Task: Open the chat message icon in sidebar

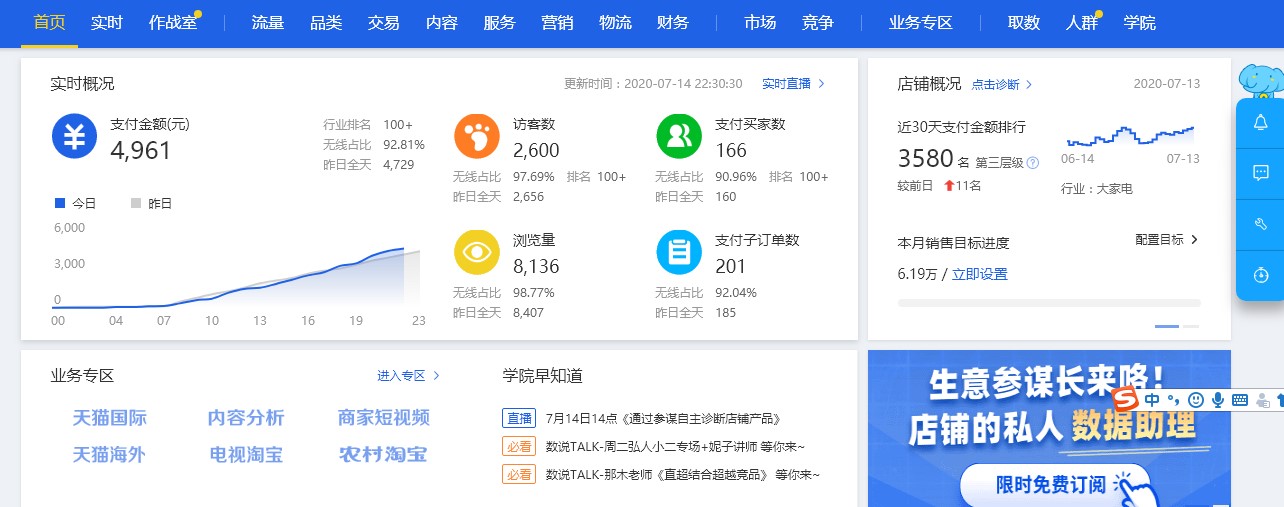Action: [1260, 172]
